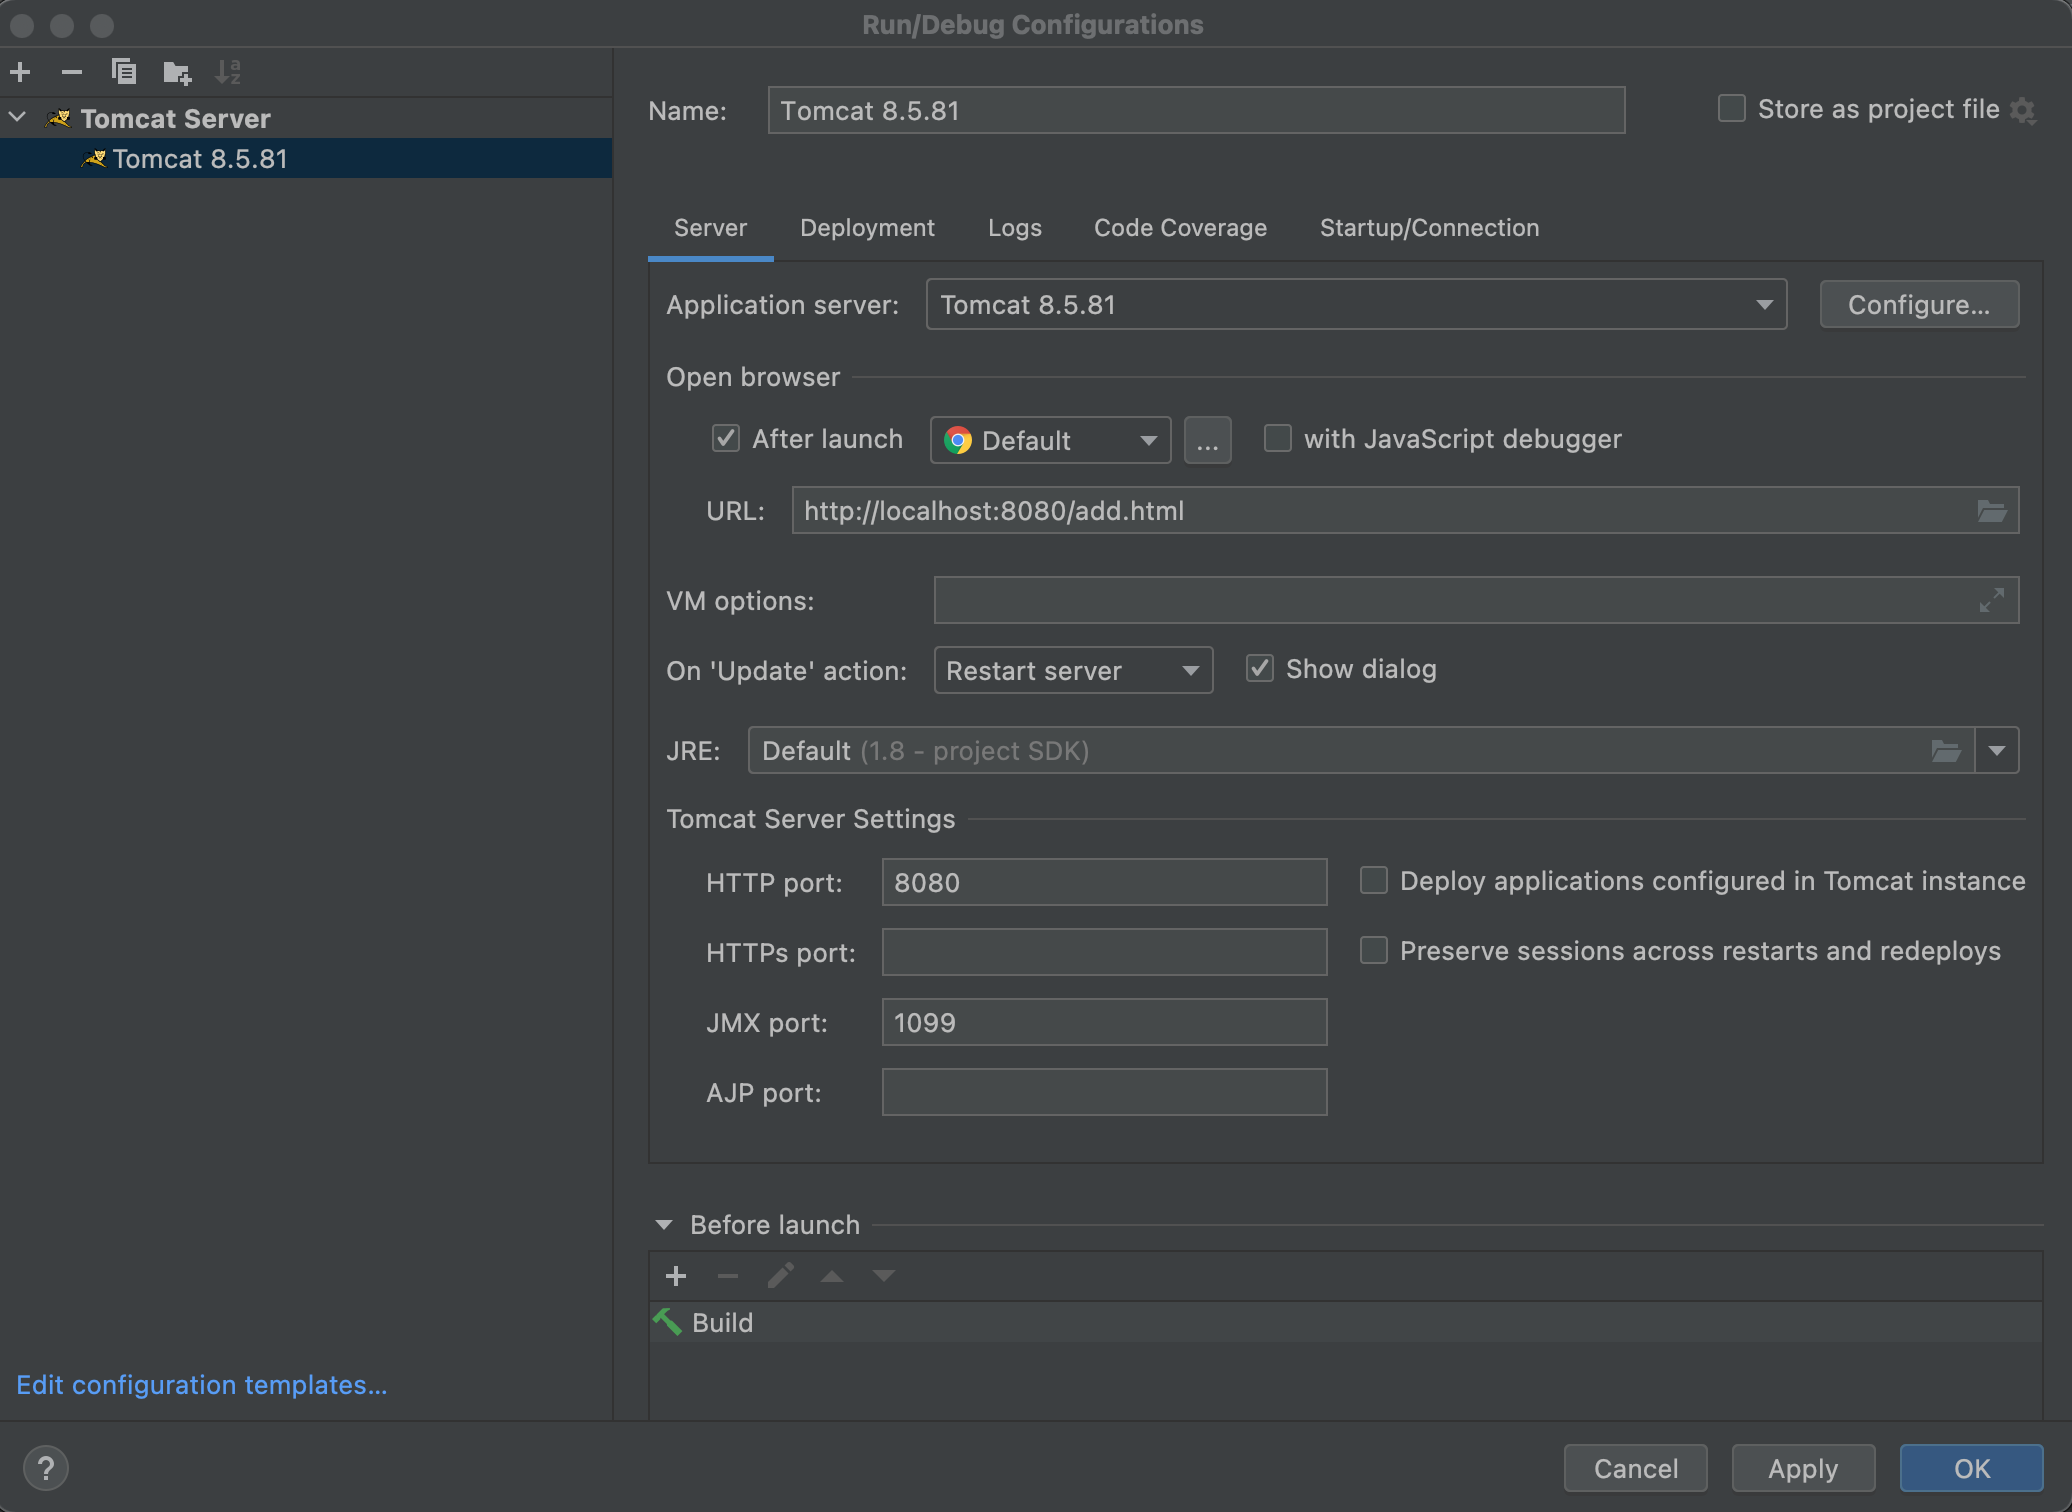Copy the selected configuration
The width and height of the screenshot is (2072, 1512).
[x=124, y=72]
